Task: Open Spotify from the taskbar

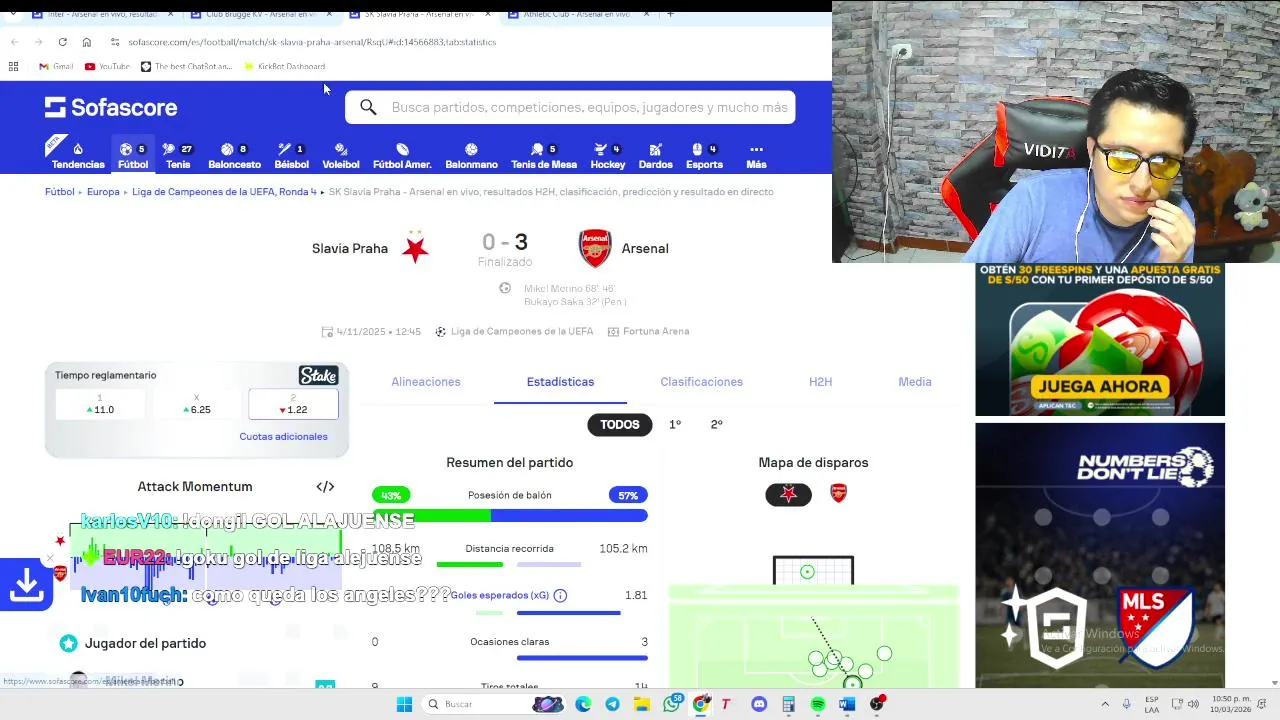Action: (818, 704)
